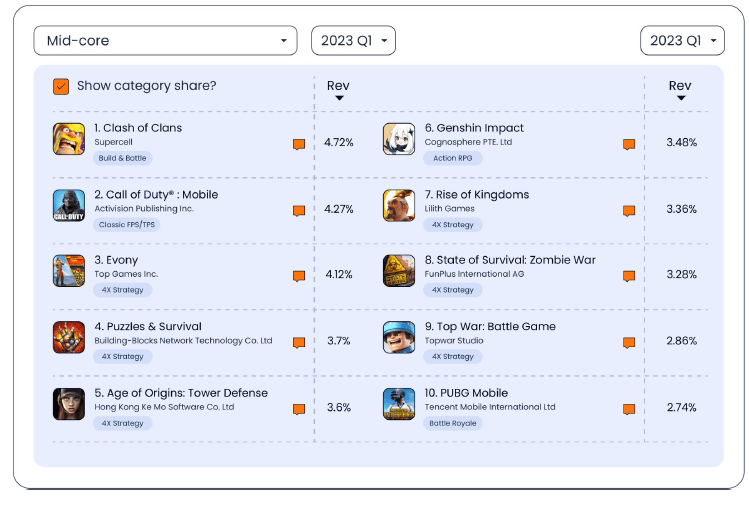Image resolution: width=749 pixels, height=507 pixels.
Task: Click the Action RPG genre tag
Action: tap(452, 158)
